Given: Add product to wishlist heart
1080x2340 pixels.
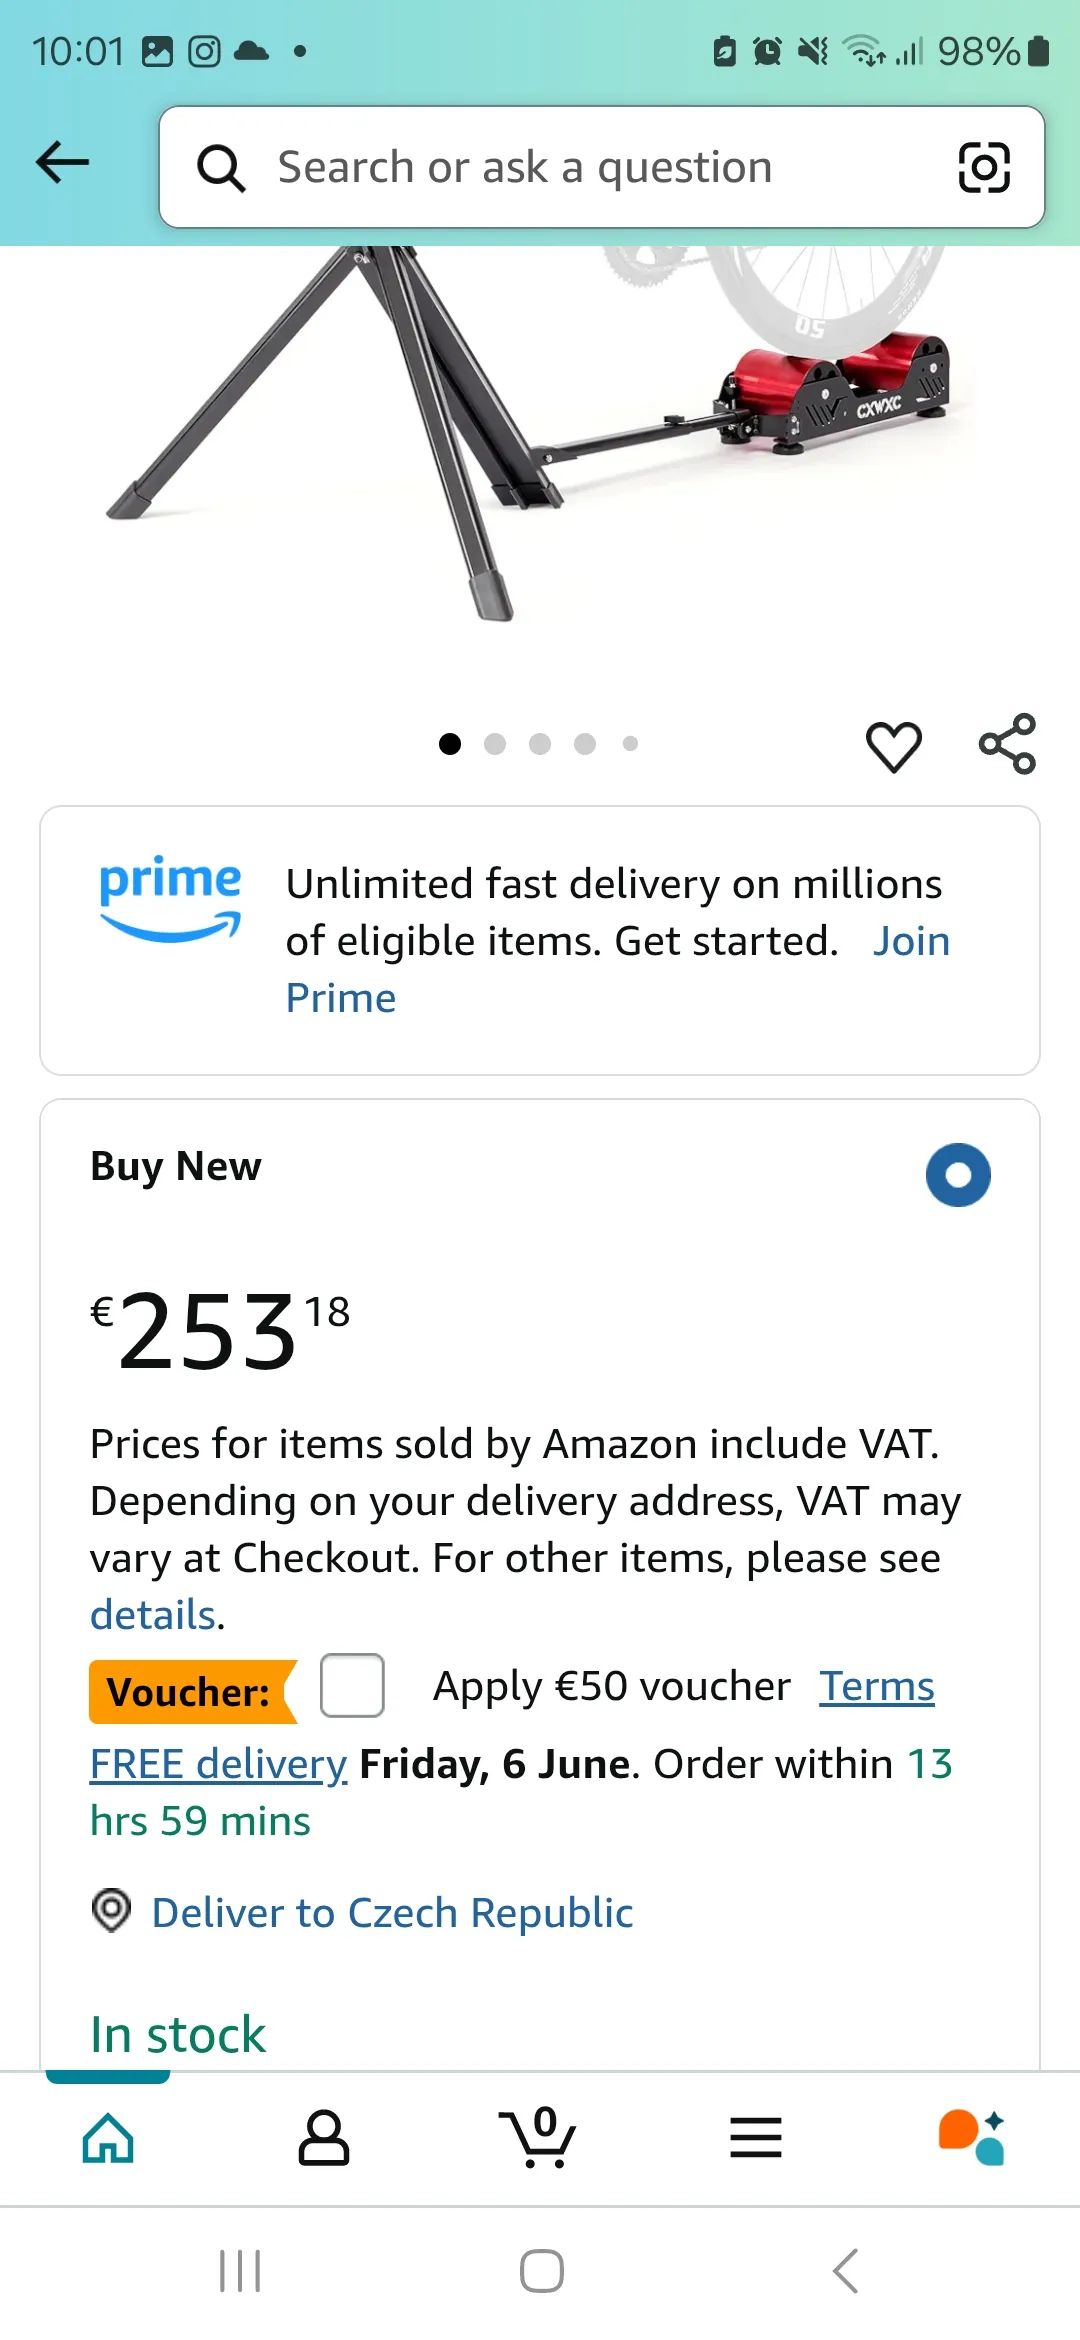Looking at the screenshot, I should 893,746.
